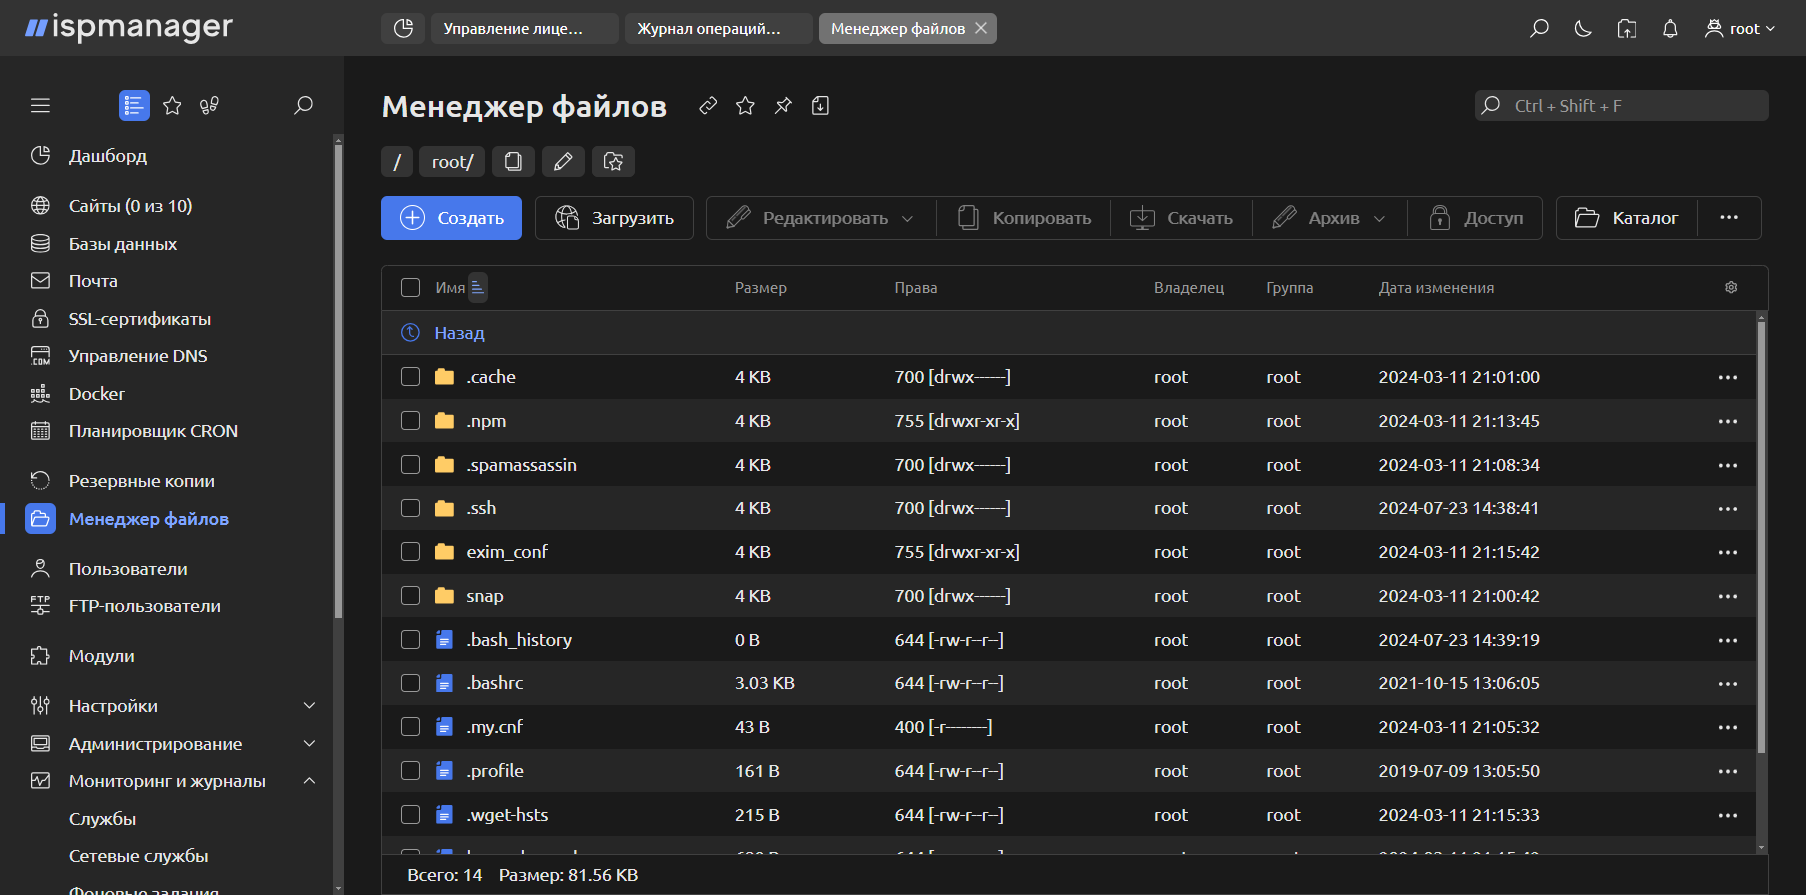Click the sidebar vertical scrollbar
Image resolution: width=1806 pixels, height=895 pixels.
point(338,380)
